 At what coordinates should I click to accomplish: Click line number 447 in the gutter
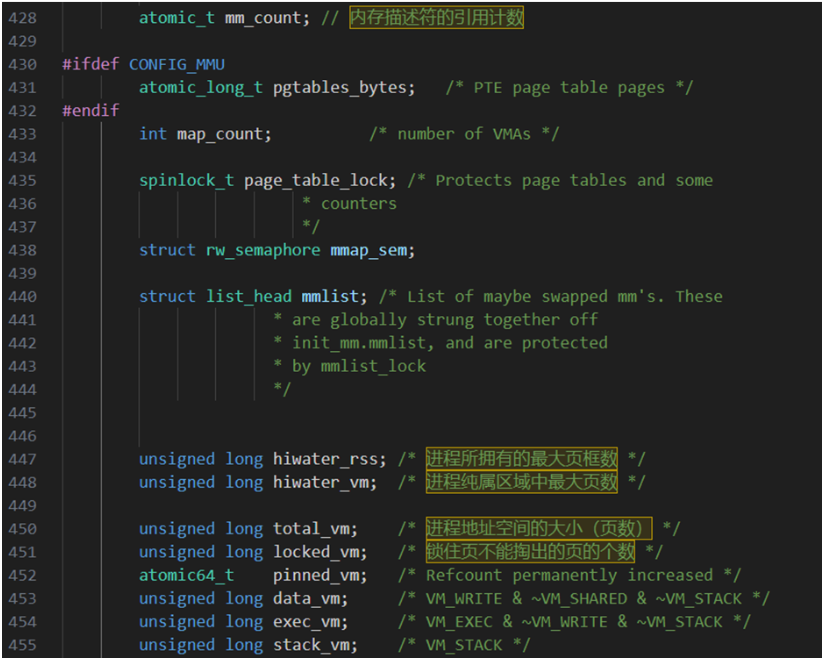click(23, 459)
